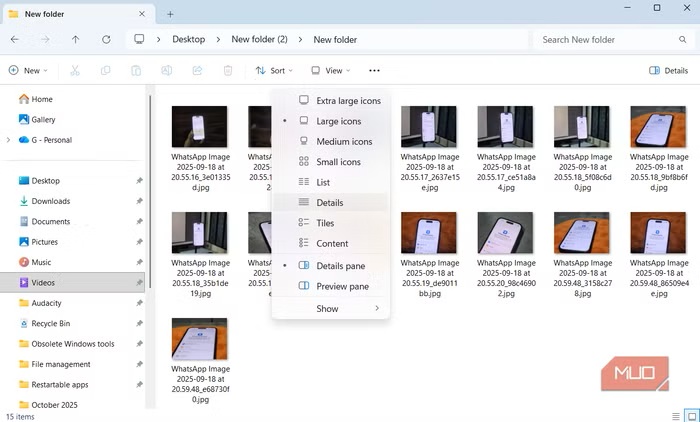The width and height of the screenshot is (700, 422).
Task: Click the Details button in toolbar
Action: (668, 71)
